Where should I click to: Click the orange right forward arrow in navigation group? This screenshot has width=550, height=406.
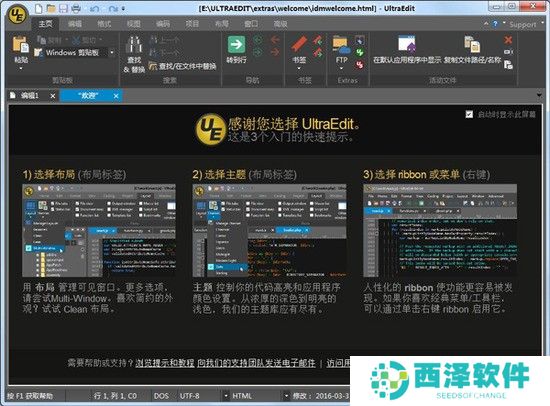pyautogui.click(x=275, y=52)
